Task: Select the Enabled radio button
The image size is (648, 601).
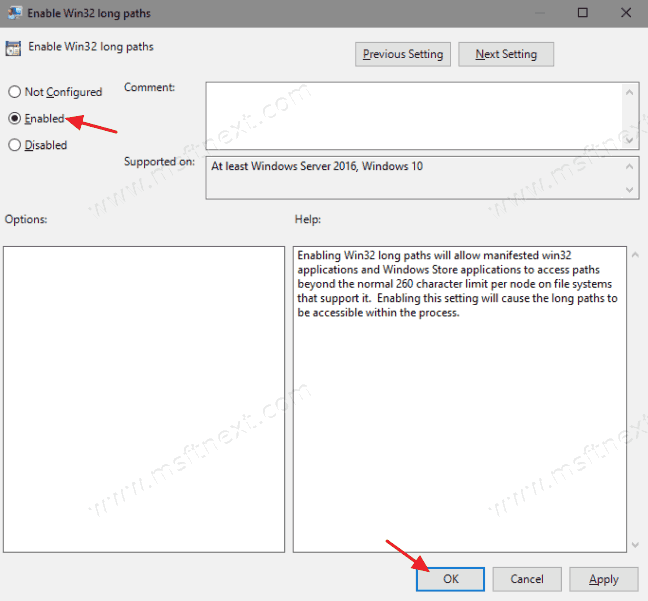Action: 15,118
